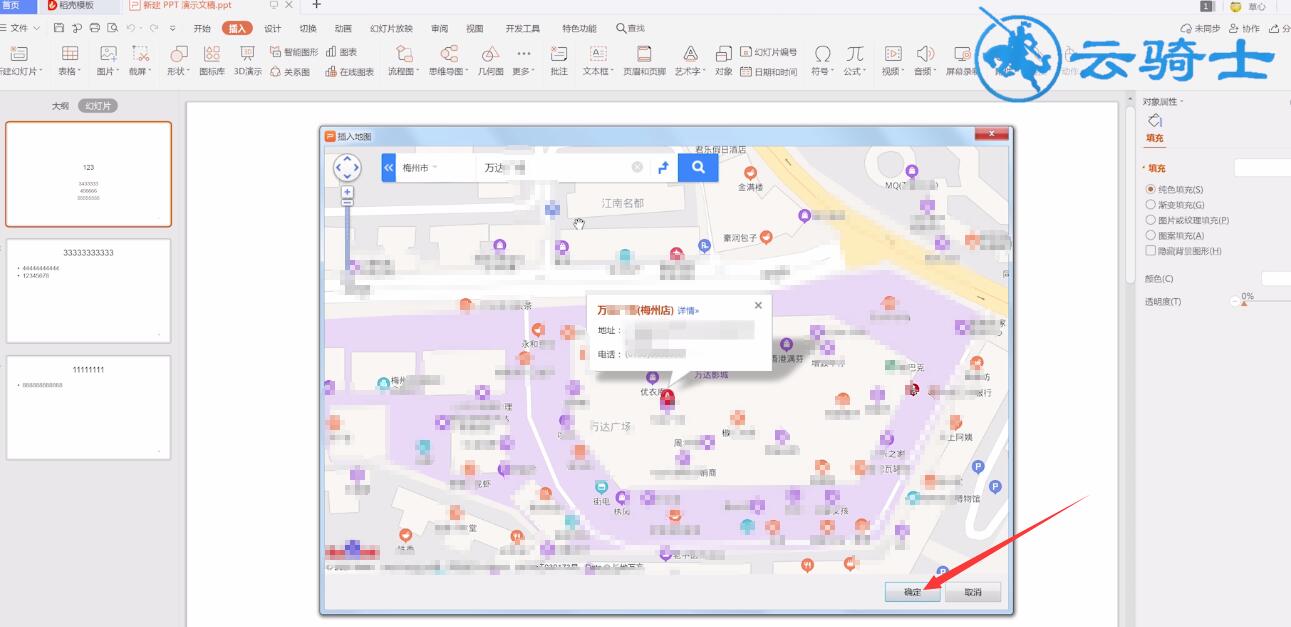Image resolution: width=1291 pixels, height=627 pixels.
Task: Open print preview from the quick toolbar
Action: pyautogui.click(x=110, y=28)
